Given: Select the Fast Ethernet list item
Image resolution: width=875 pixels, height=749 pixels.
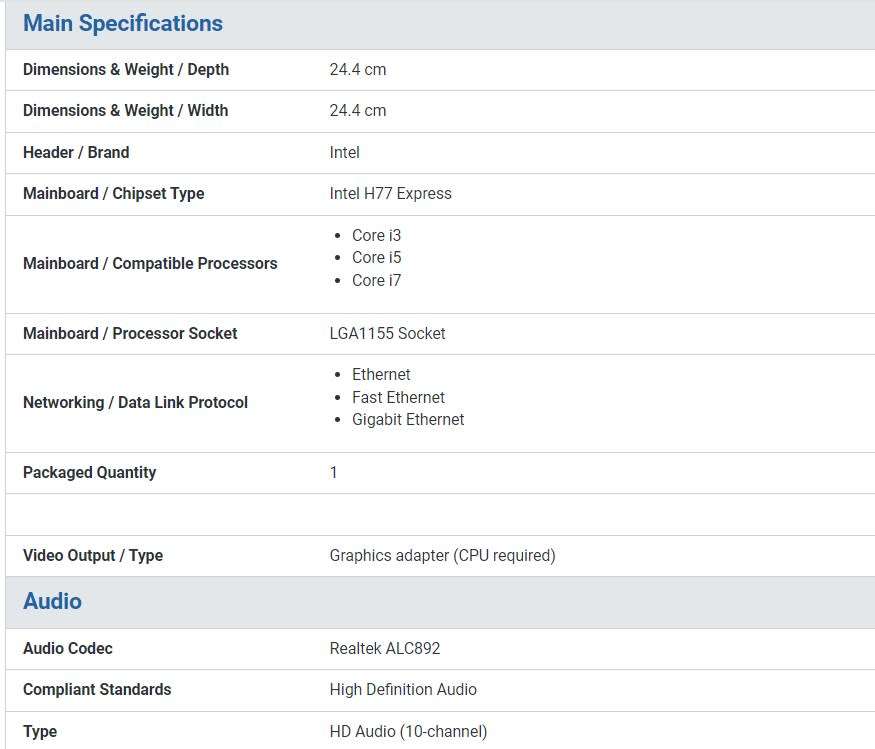Looking at the screenshot, I should click(x=398, y=398).
